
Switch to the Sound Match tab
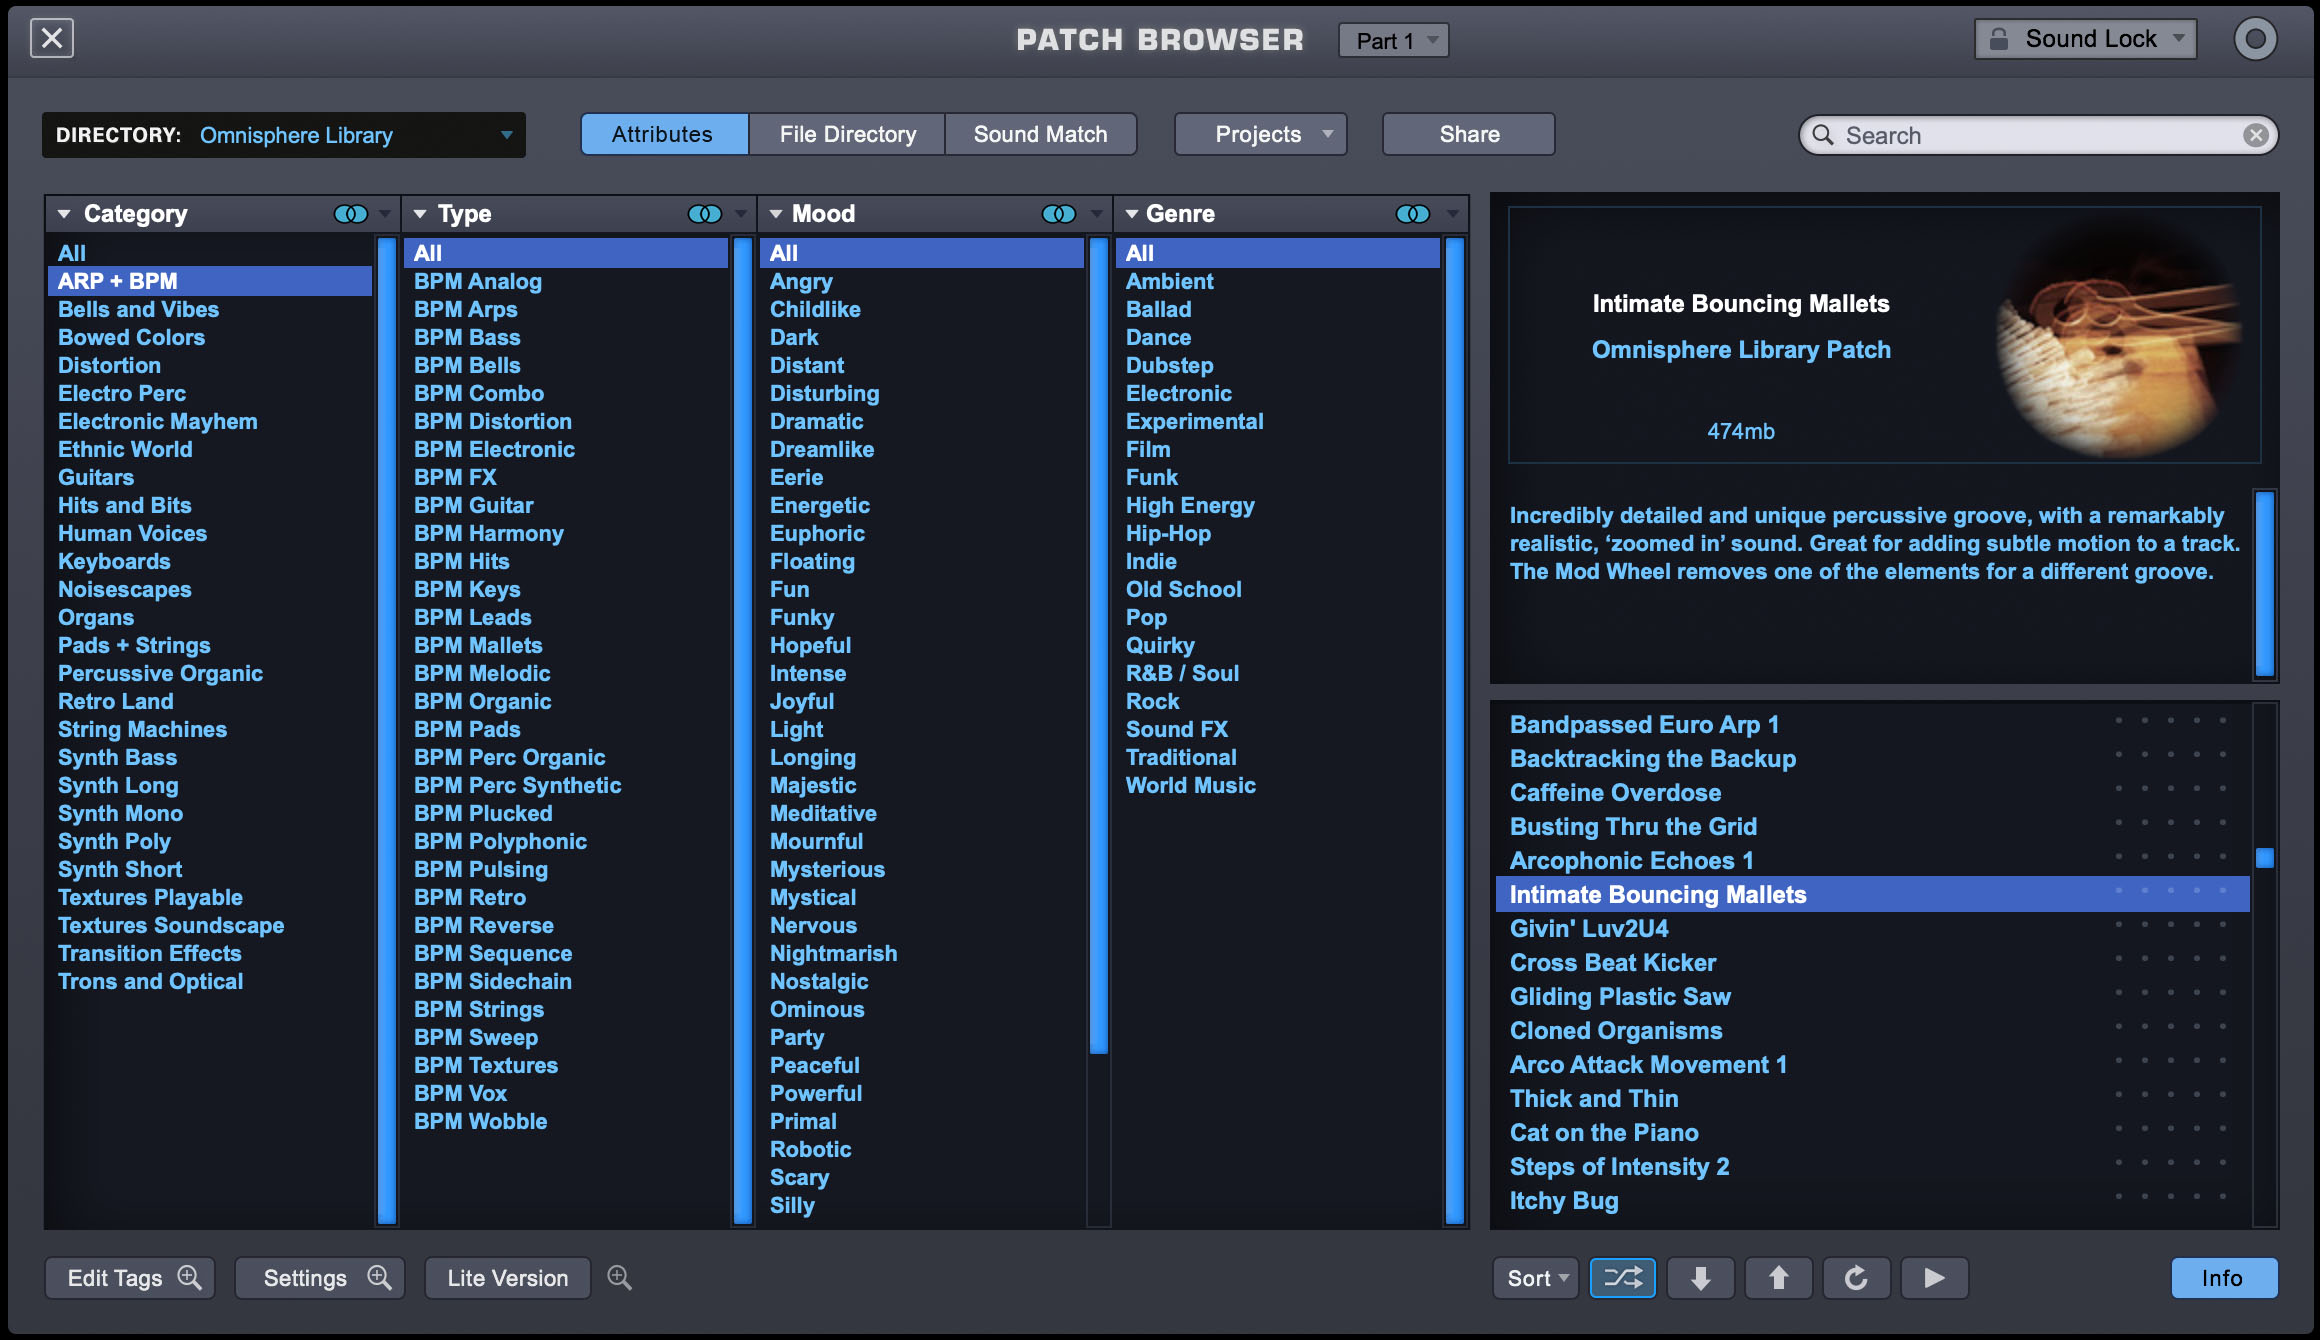coord(1040,134)
